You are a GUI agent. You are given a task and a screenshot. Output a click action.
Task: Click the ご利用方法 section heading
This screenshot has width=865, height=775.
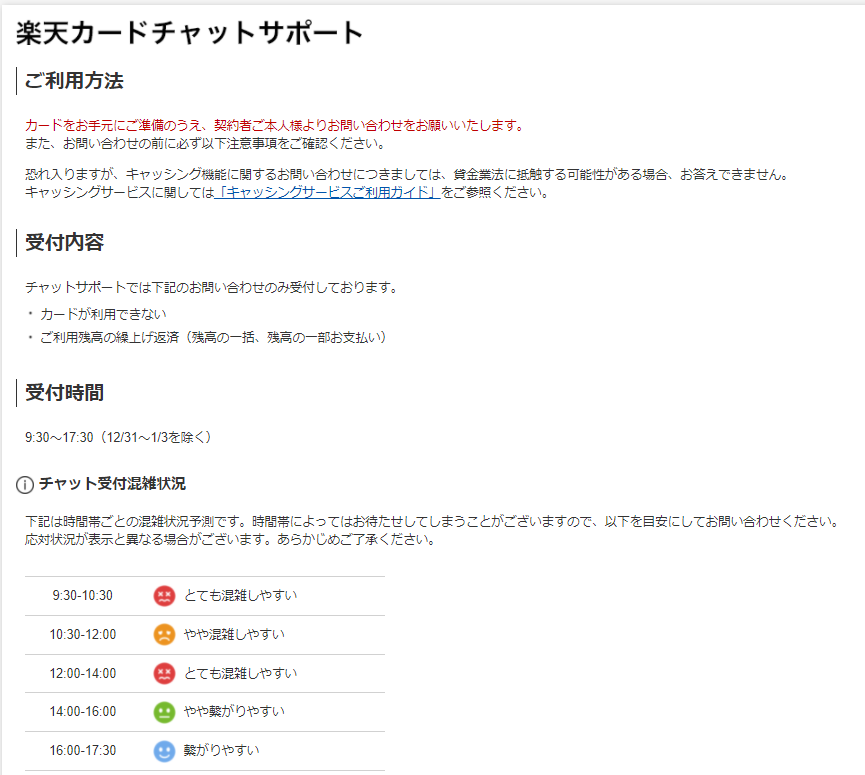(x=74, y=81)
